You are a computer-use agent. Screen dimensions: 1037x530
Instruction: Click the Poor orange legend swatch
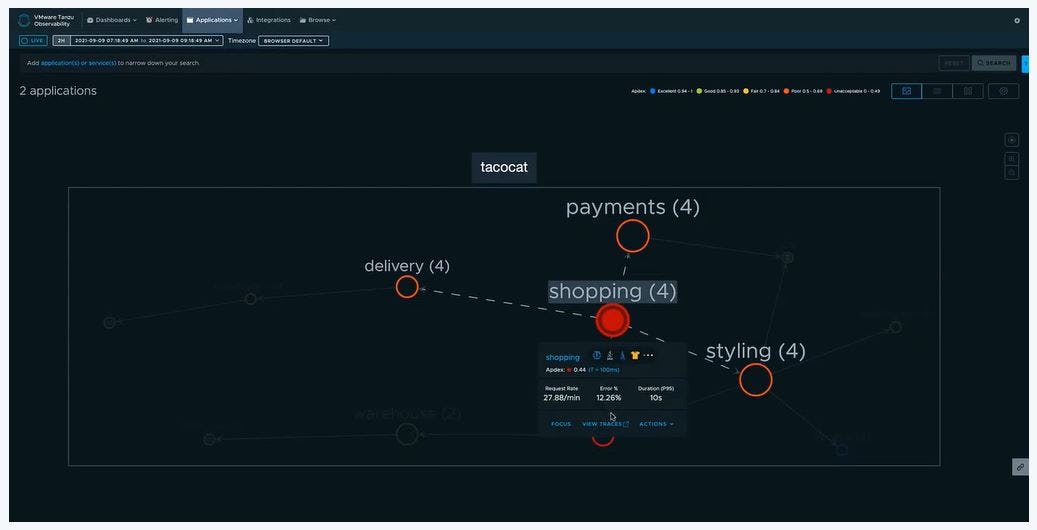[786, 91]
